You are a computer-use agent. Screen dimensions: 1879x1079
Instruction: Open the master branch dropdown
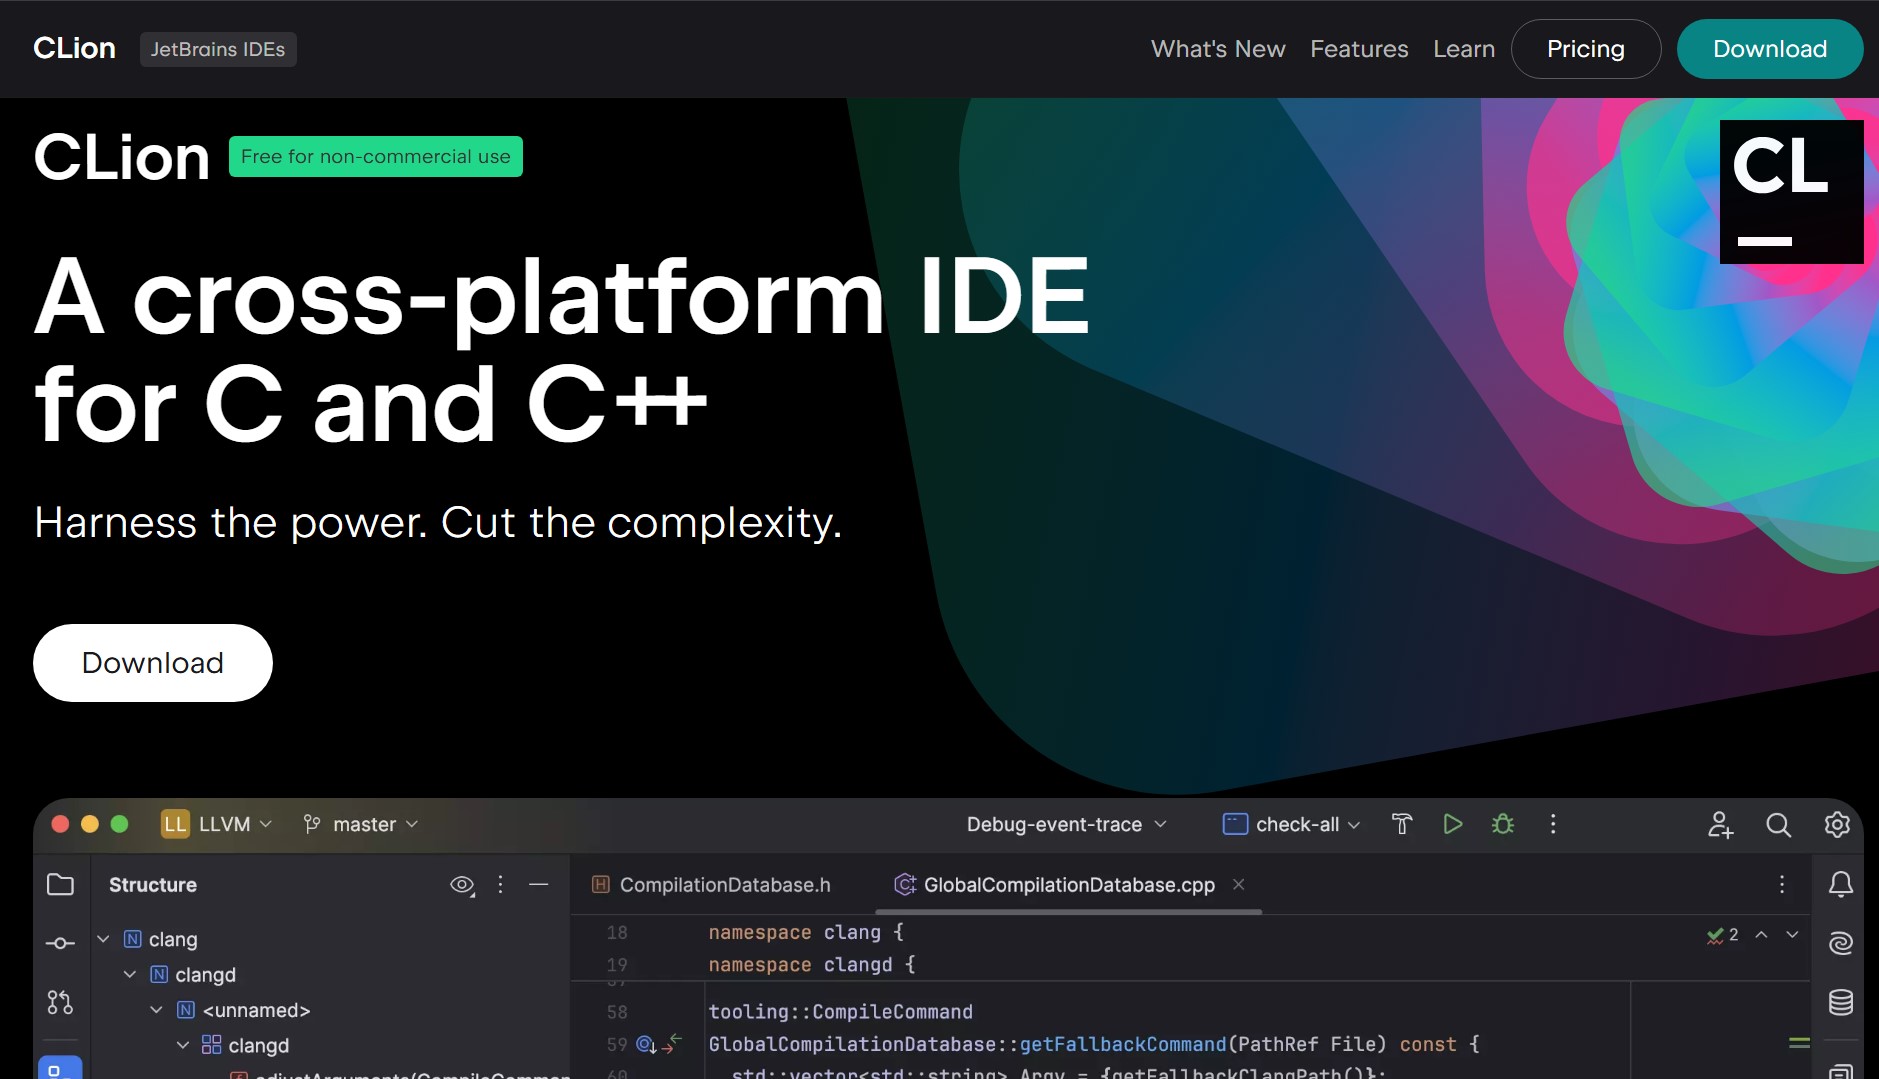click(x=375, y=824)
